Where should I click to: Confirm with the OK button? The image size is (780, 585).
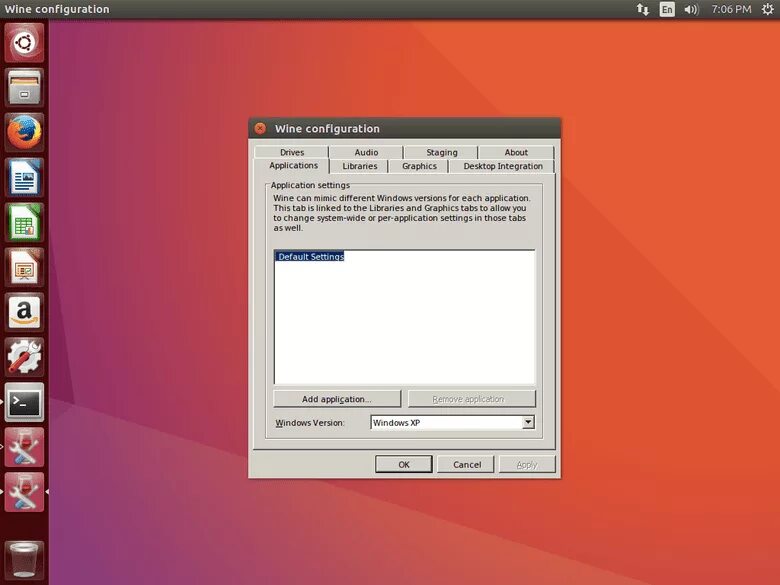(x=403, y=464)
